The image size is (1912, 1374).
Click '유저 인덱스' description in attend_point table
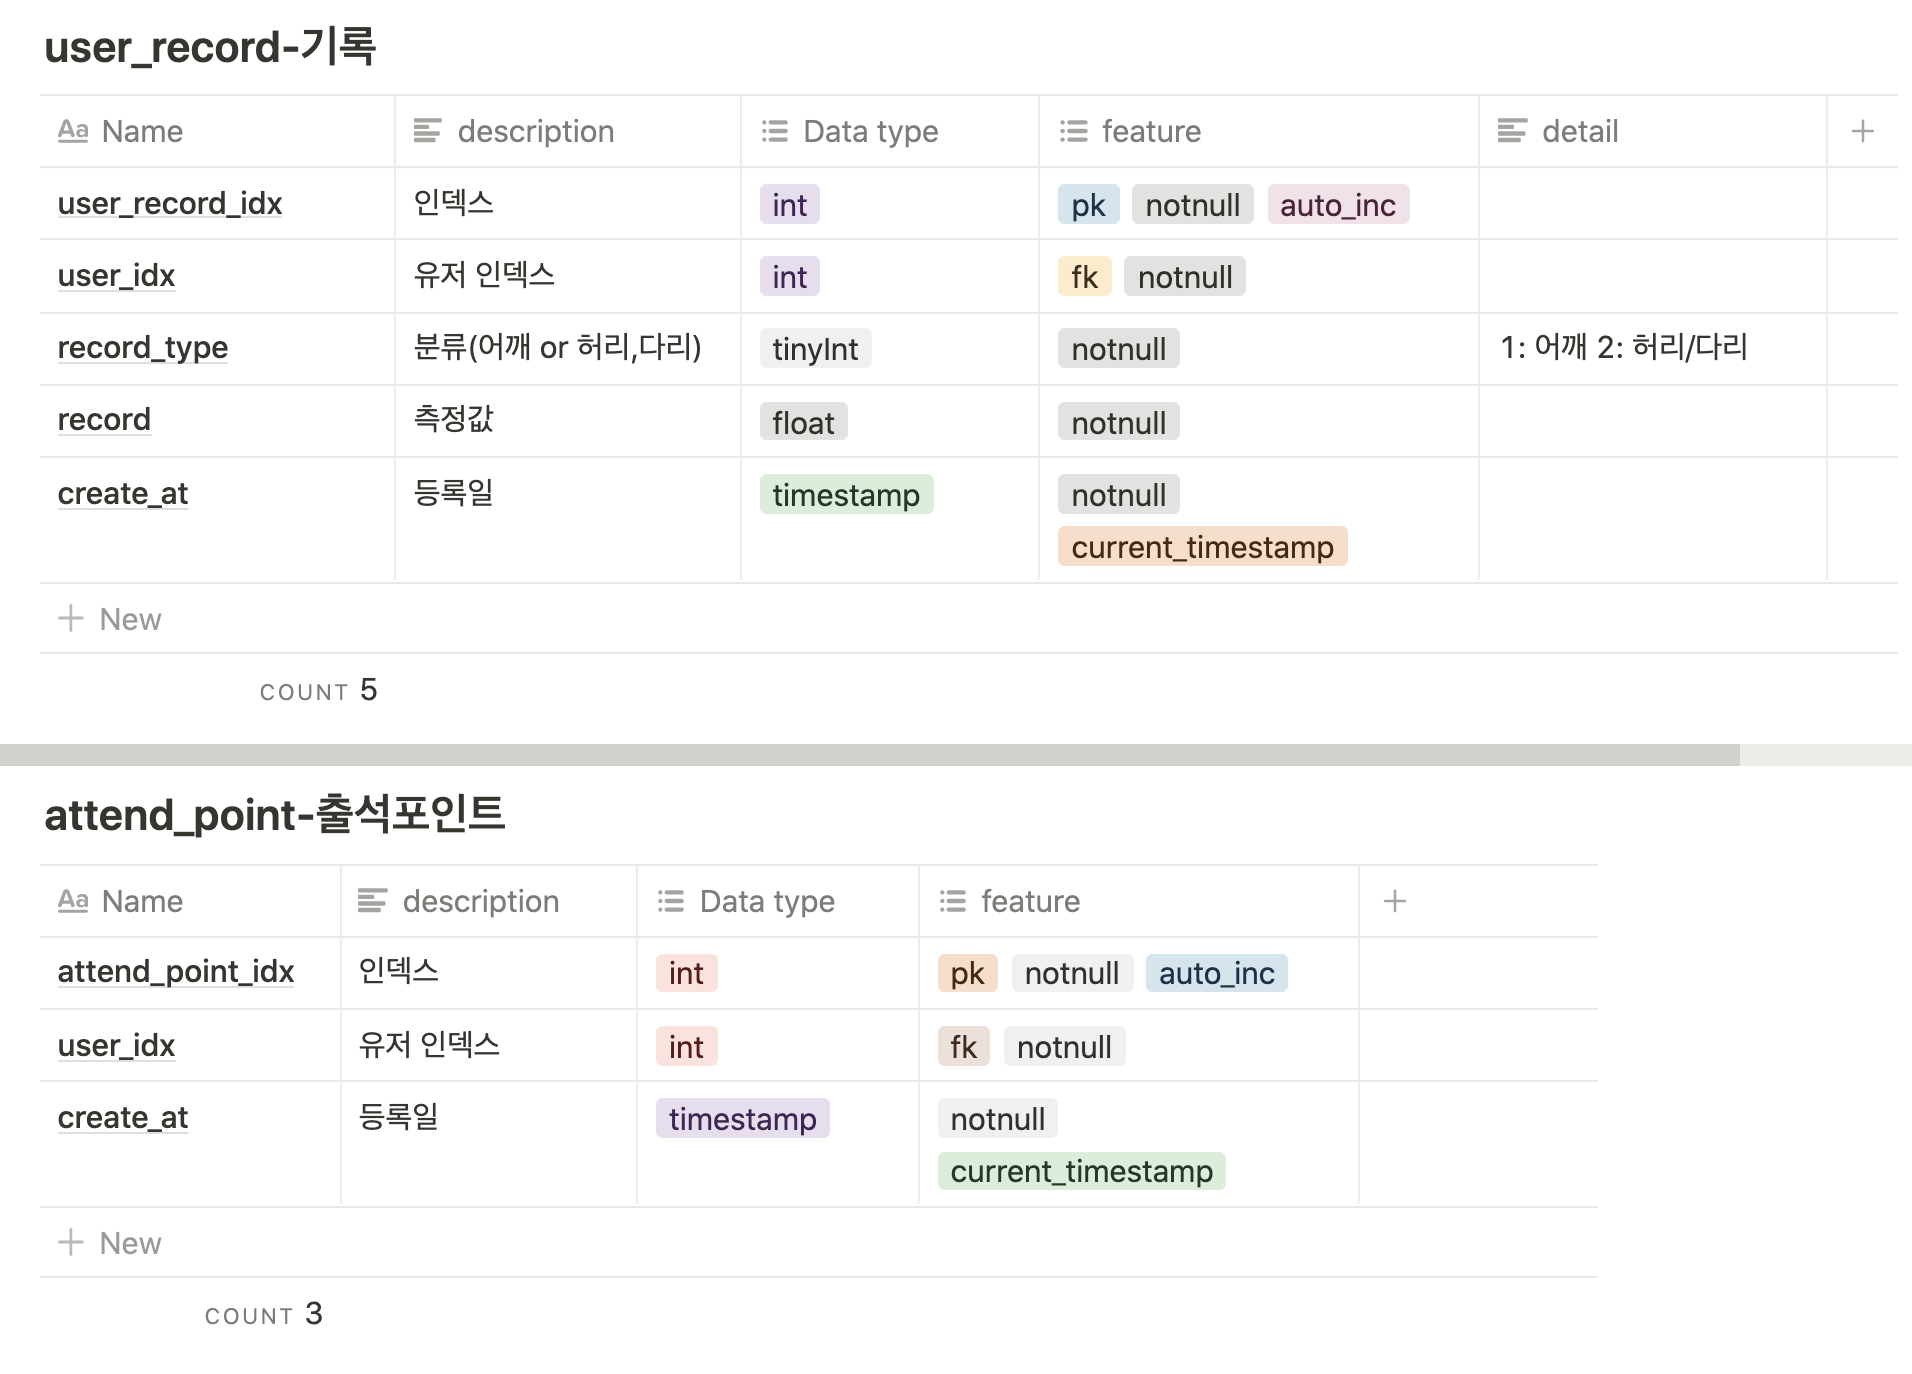coord(429,1044)
